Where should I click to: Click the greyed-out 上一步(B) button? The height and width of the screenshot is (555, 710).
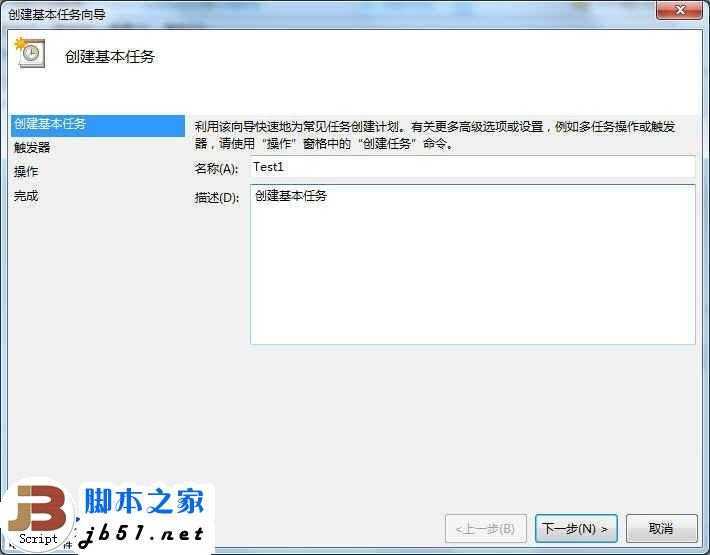click(x=486, y=528)
